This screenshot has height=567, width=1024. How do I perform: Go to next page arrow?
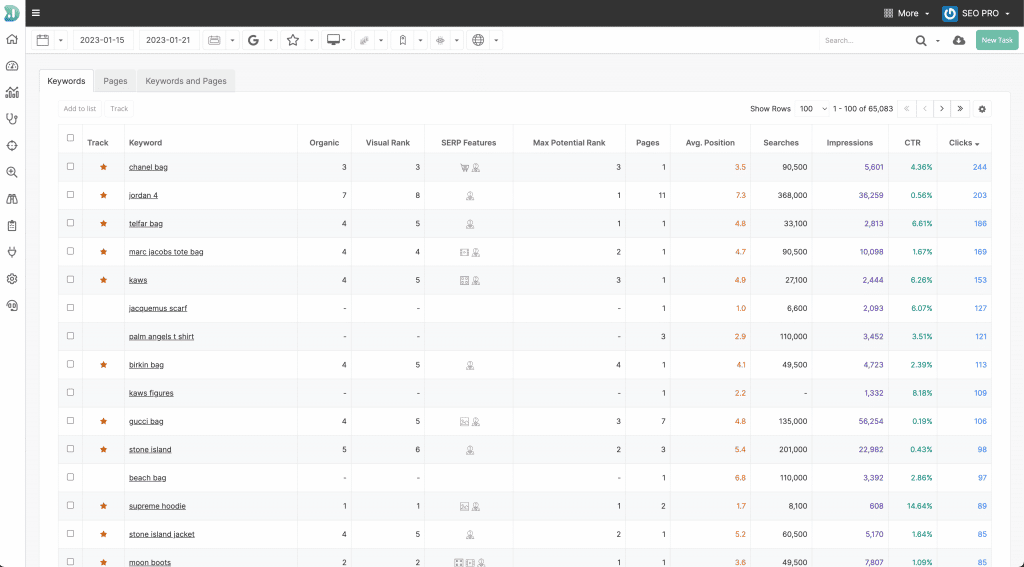pyautogui.click(x=942, y=109)
